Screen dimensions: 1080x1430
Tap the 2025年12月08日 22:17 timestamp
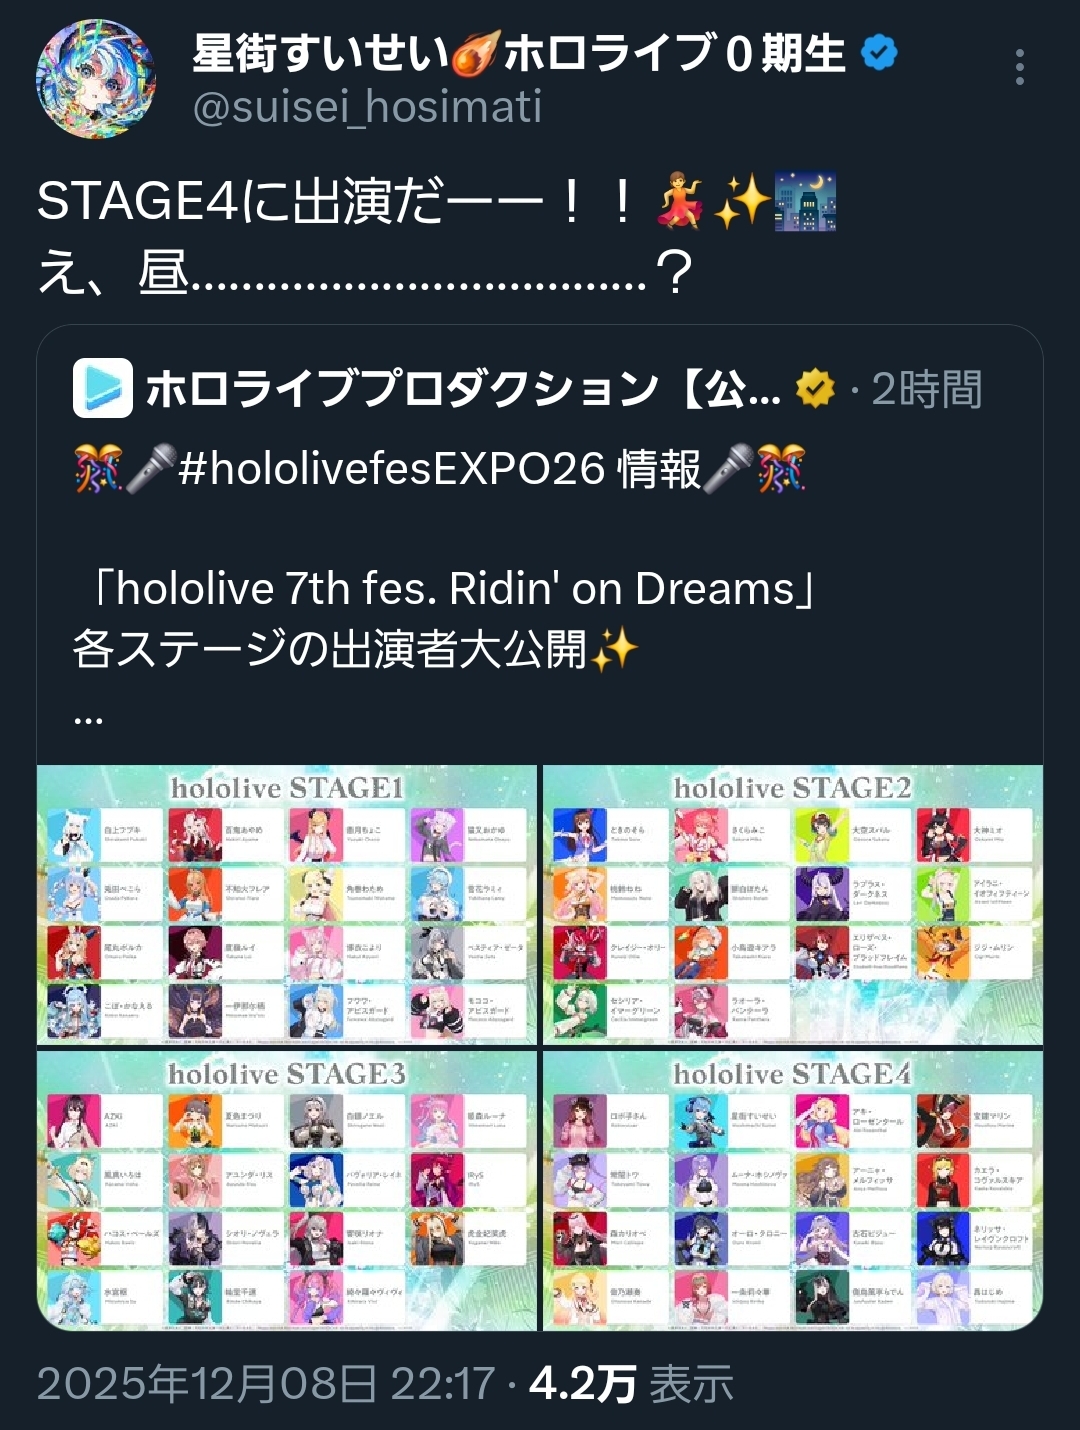tap(266, 1384)
